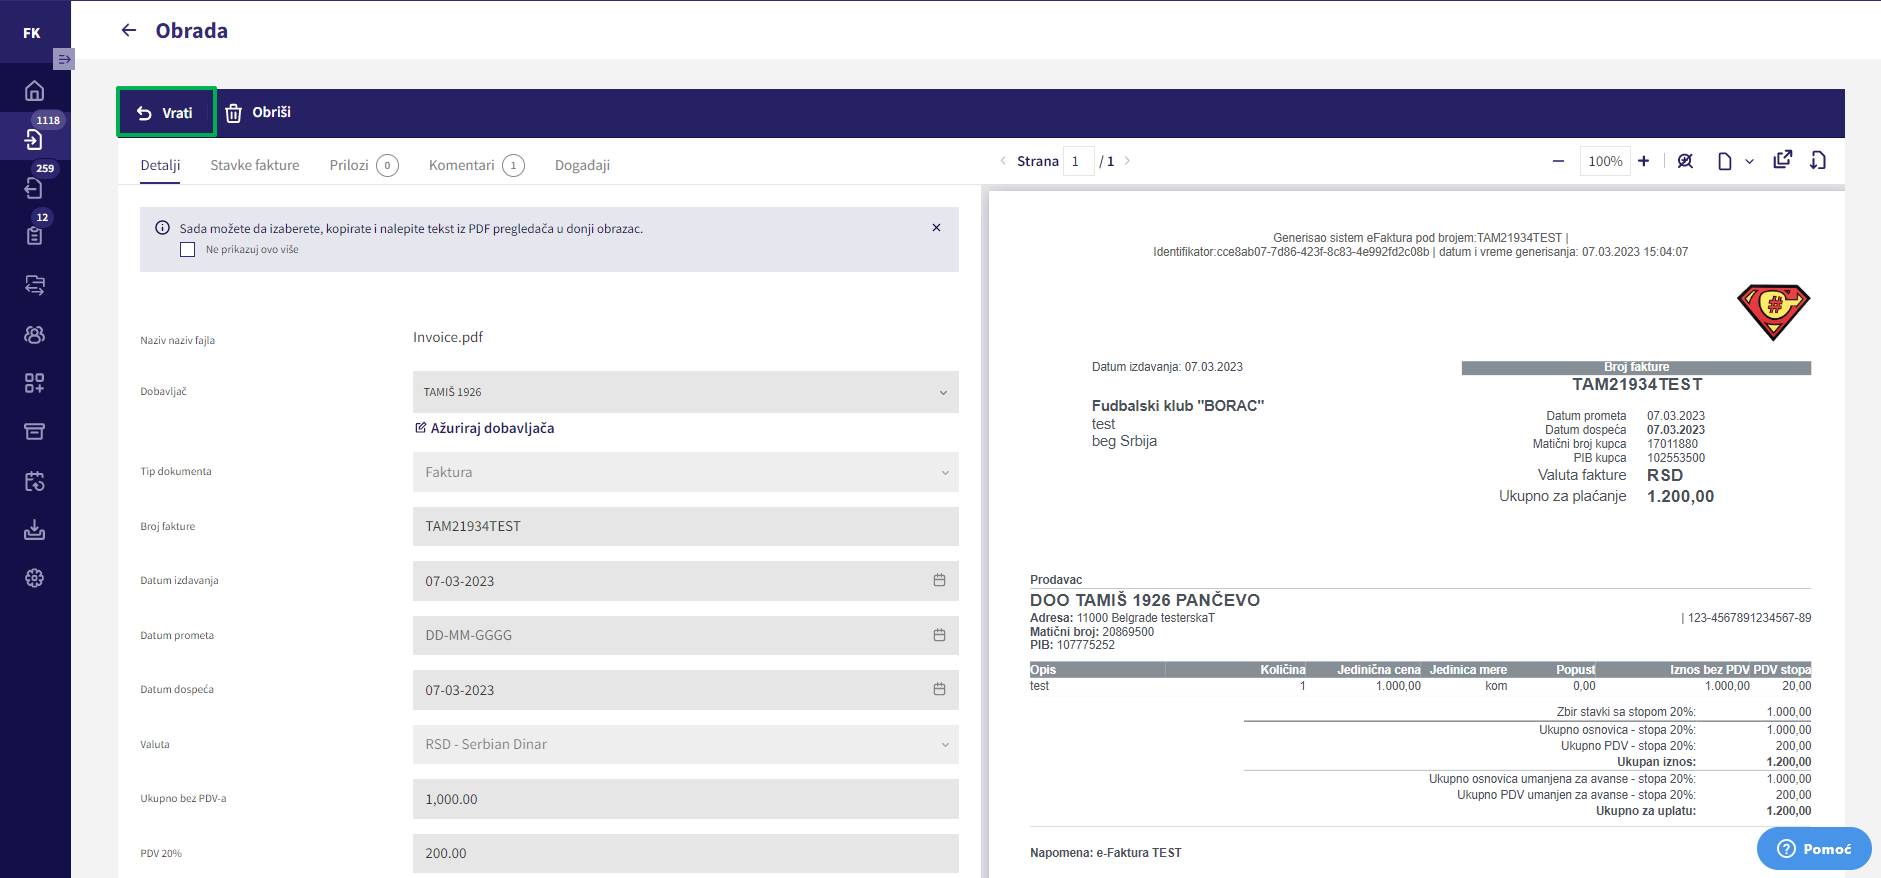Open the settings gear sidebar icon
1881x878 pixels.
tap(34, 578)
